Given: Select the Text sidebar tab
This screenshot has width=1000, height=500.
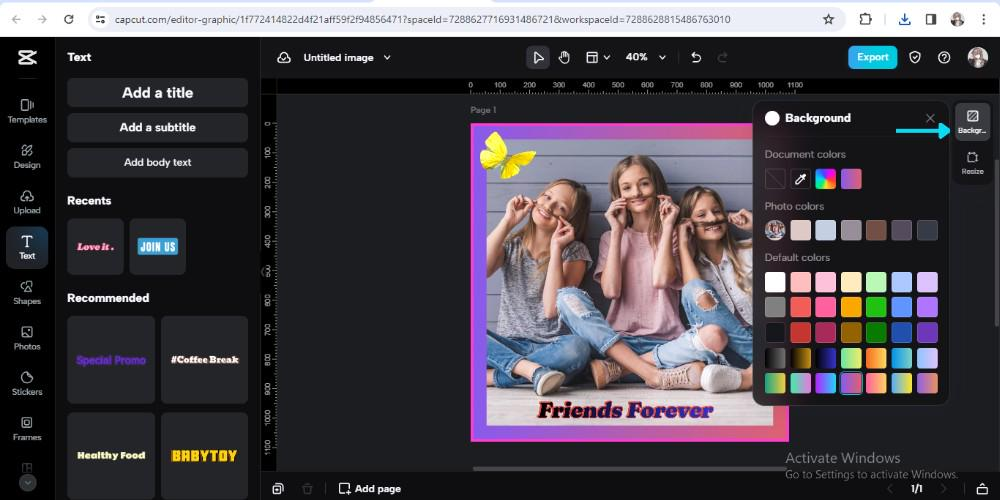Looking at the screenshot, I should click(27, 247).
